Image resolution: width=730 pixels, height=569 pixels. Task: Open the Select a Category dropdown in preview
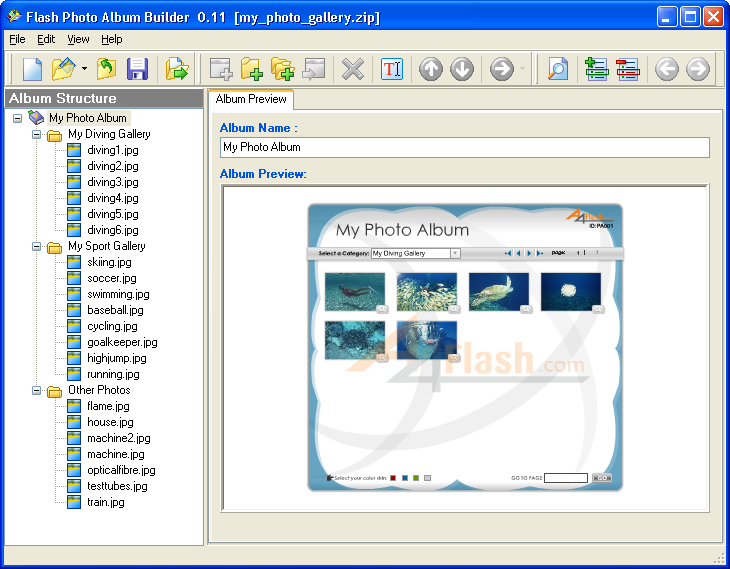(455, 254)
